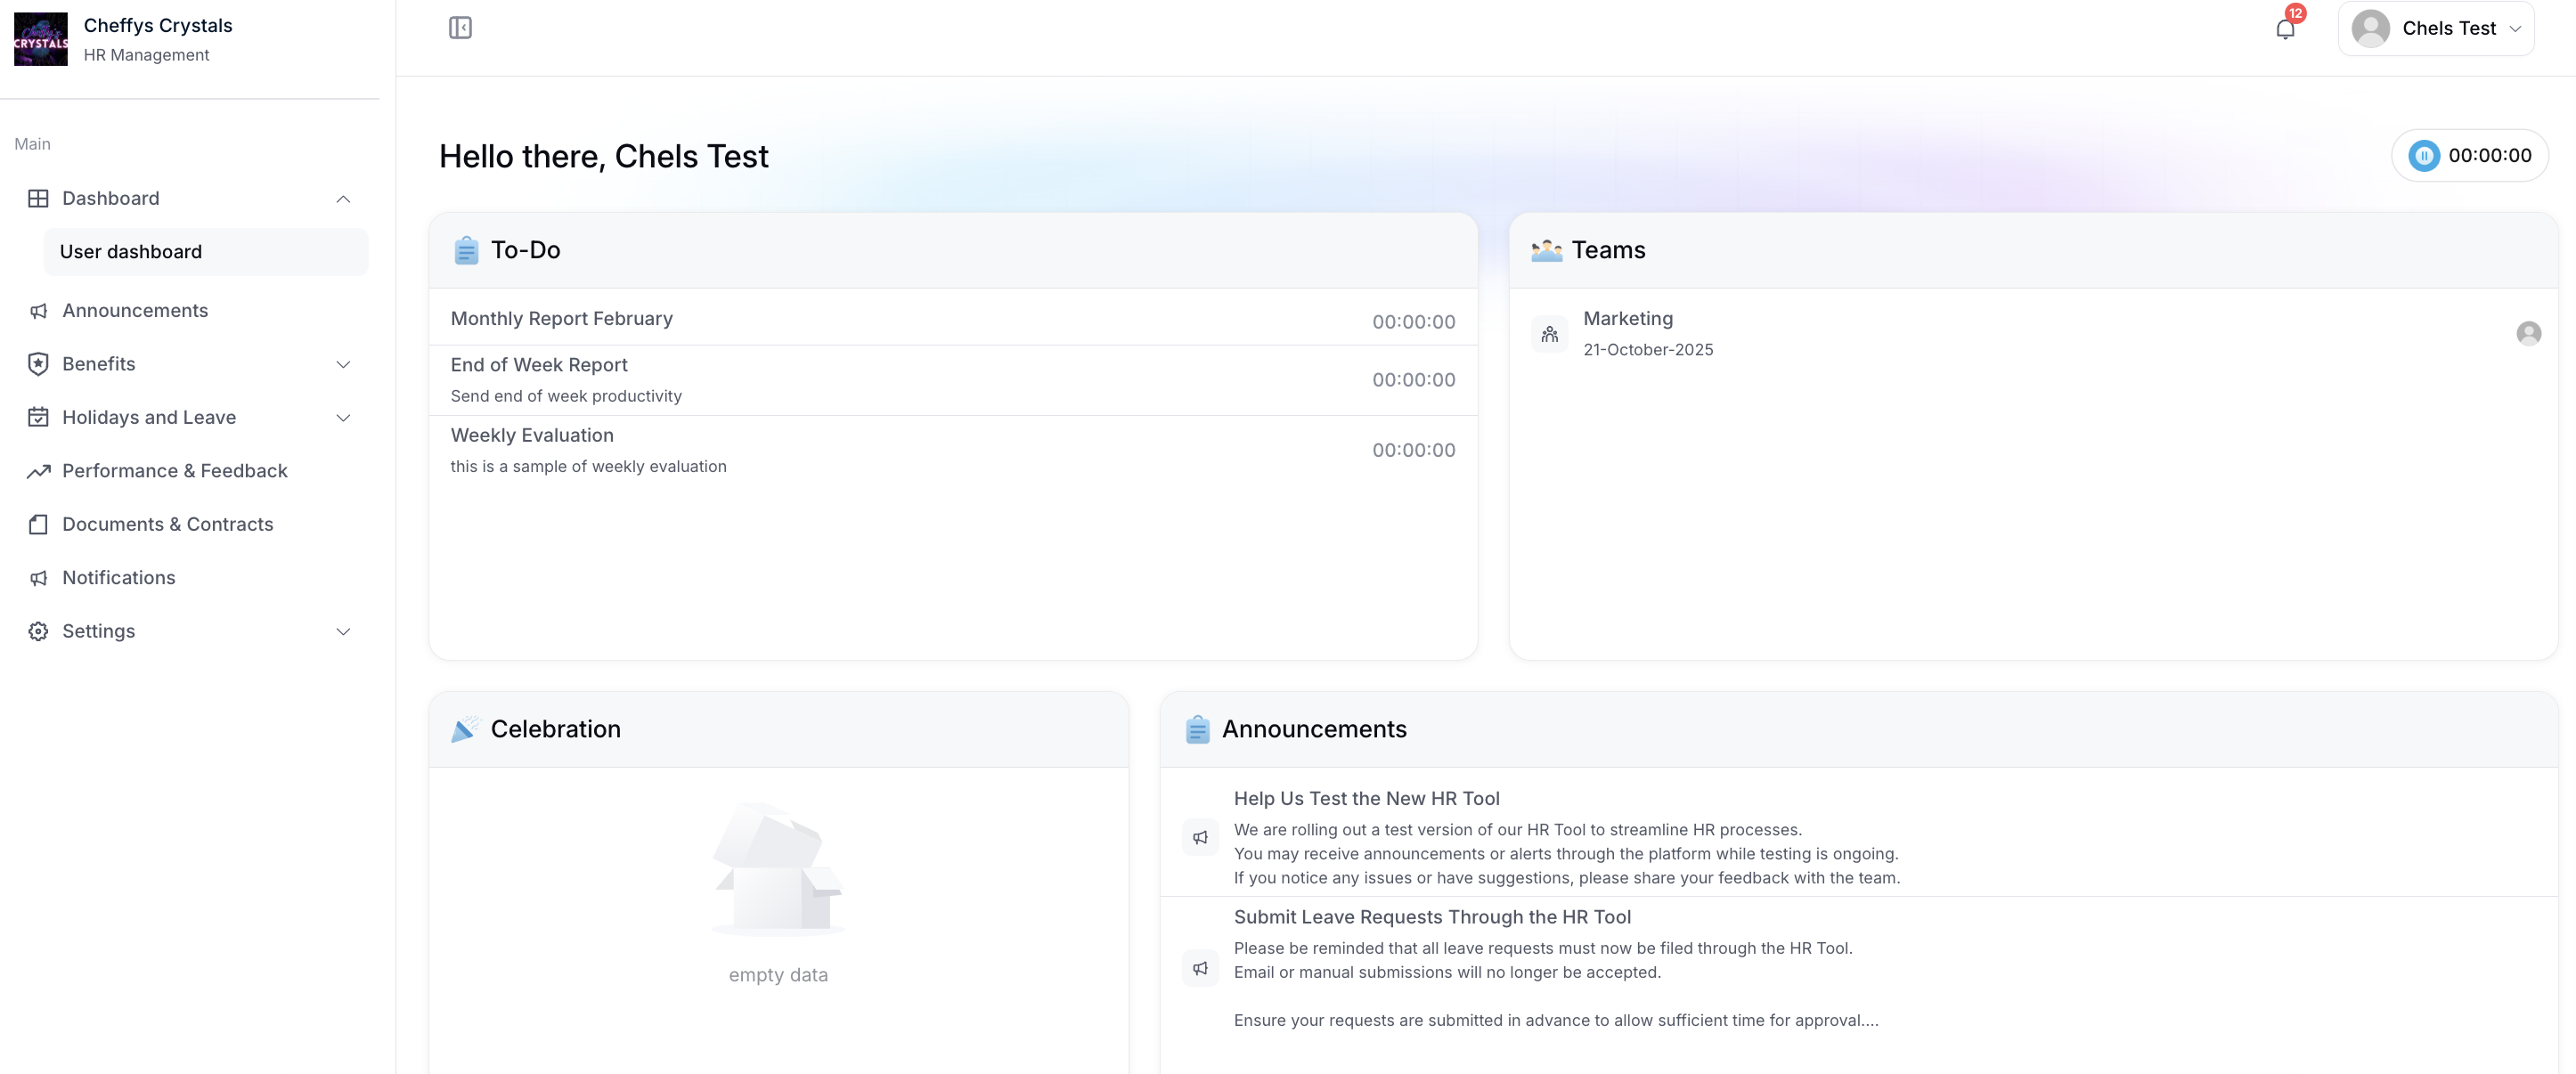Click the megaphone icon beside HR Tool announcement
Image resolution: width=2576 pixels, height=1074 pixels.
coord(1200,838)
